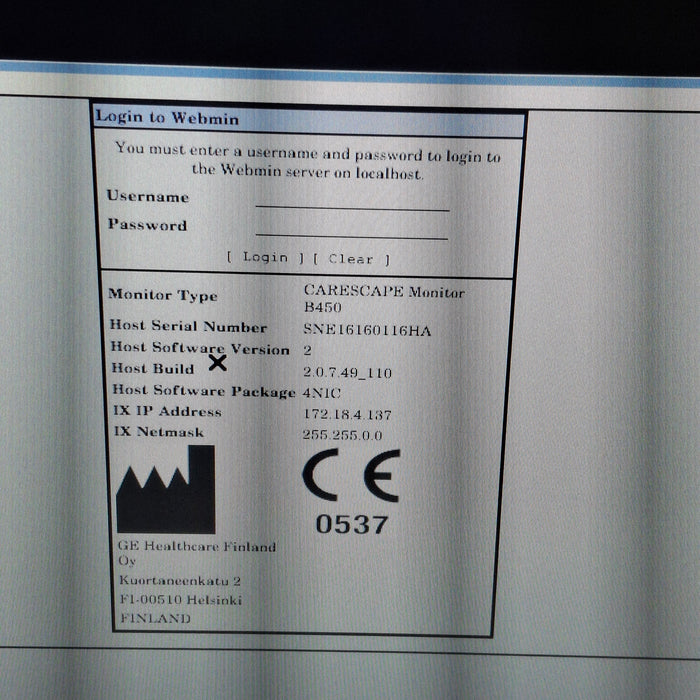Select the Login to Webmin title bar
700x700 pixels.
click(308, 118)
